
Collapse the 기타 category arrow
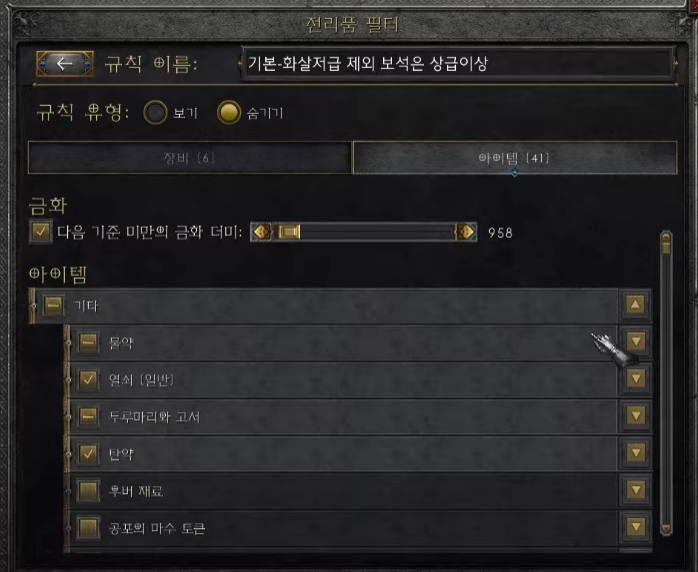tap(635, 305)
